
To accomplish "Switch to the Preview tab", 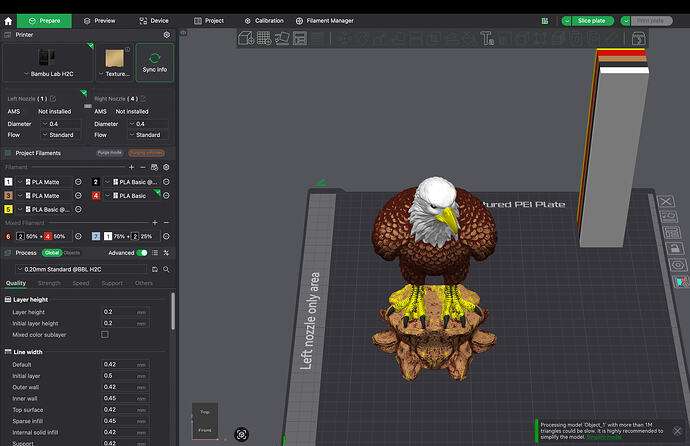I will (x=99, y=21).
